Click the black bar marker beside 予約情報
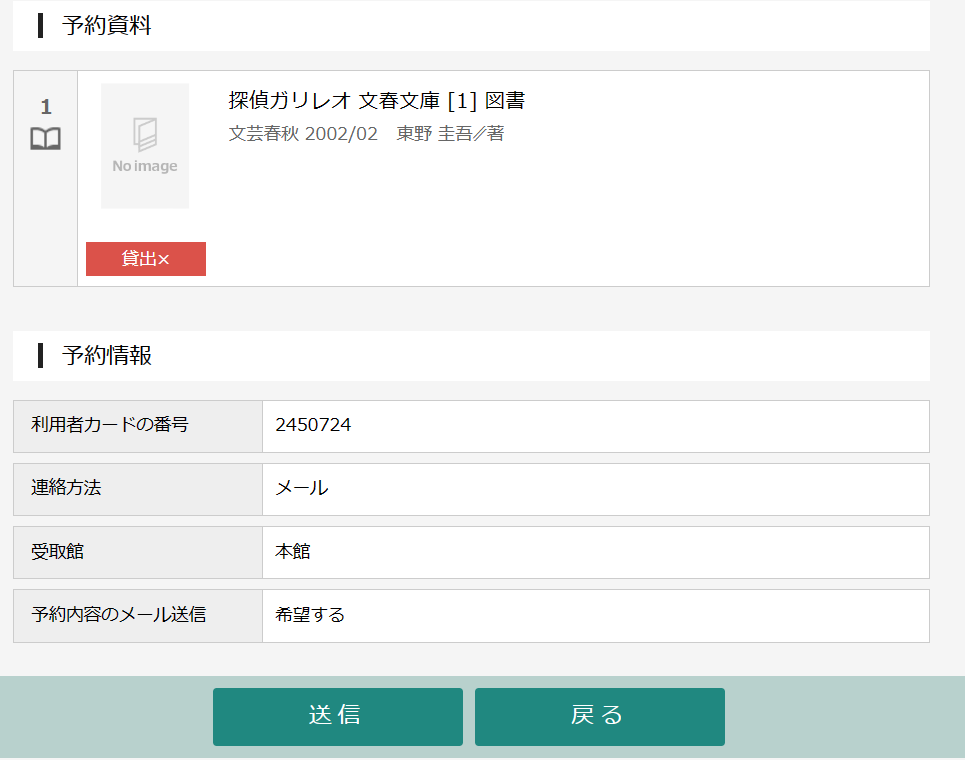965x760 pixels. click(x=40, y=355)
